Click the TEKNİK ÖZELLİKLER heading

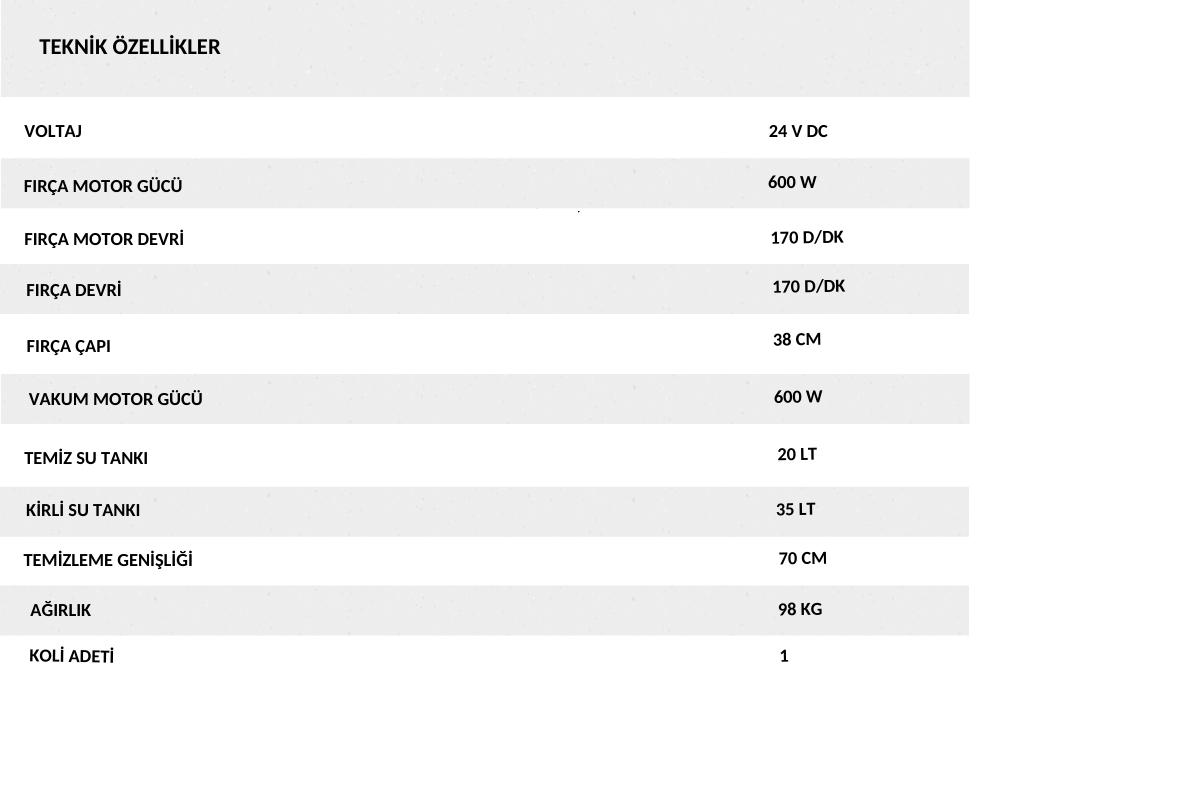click(129, 47)
